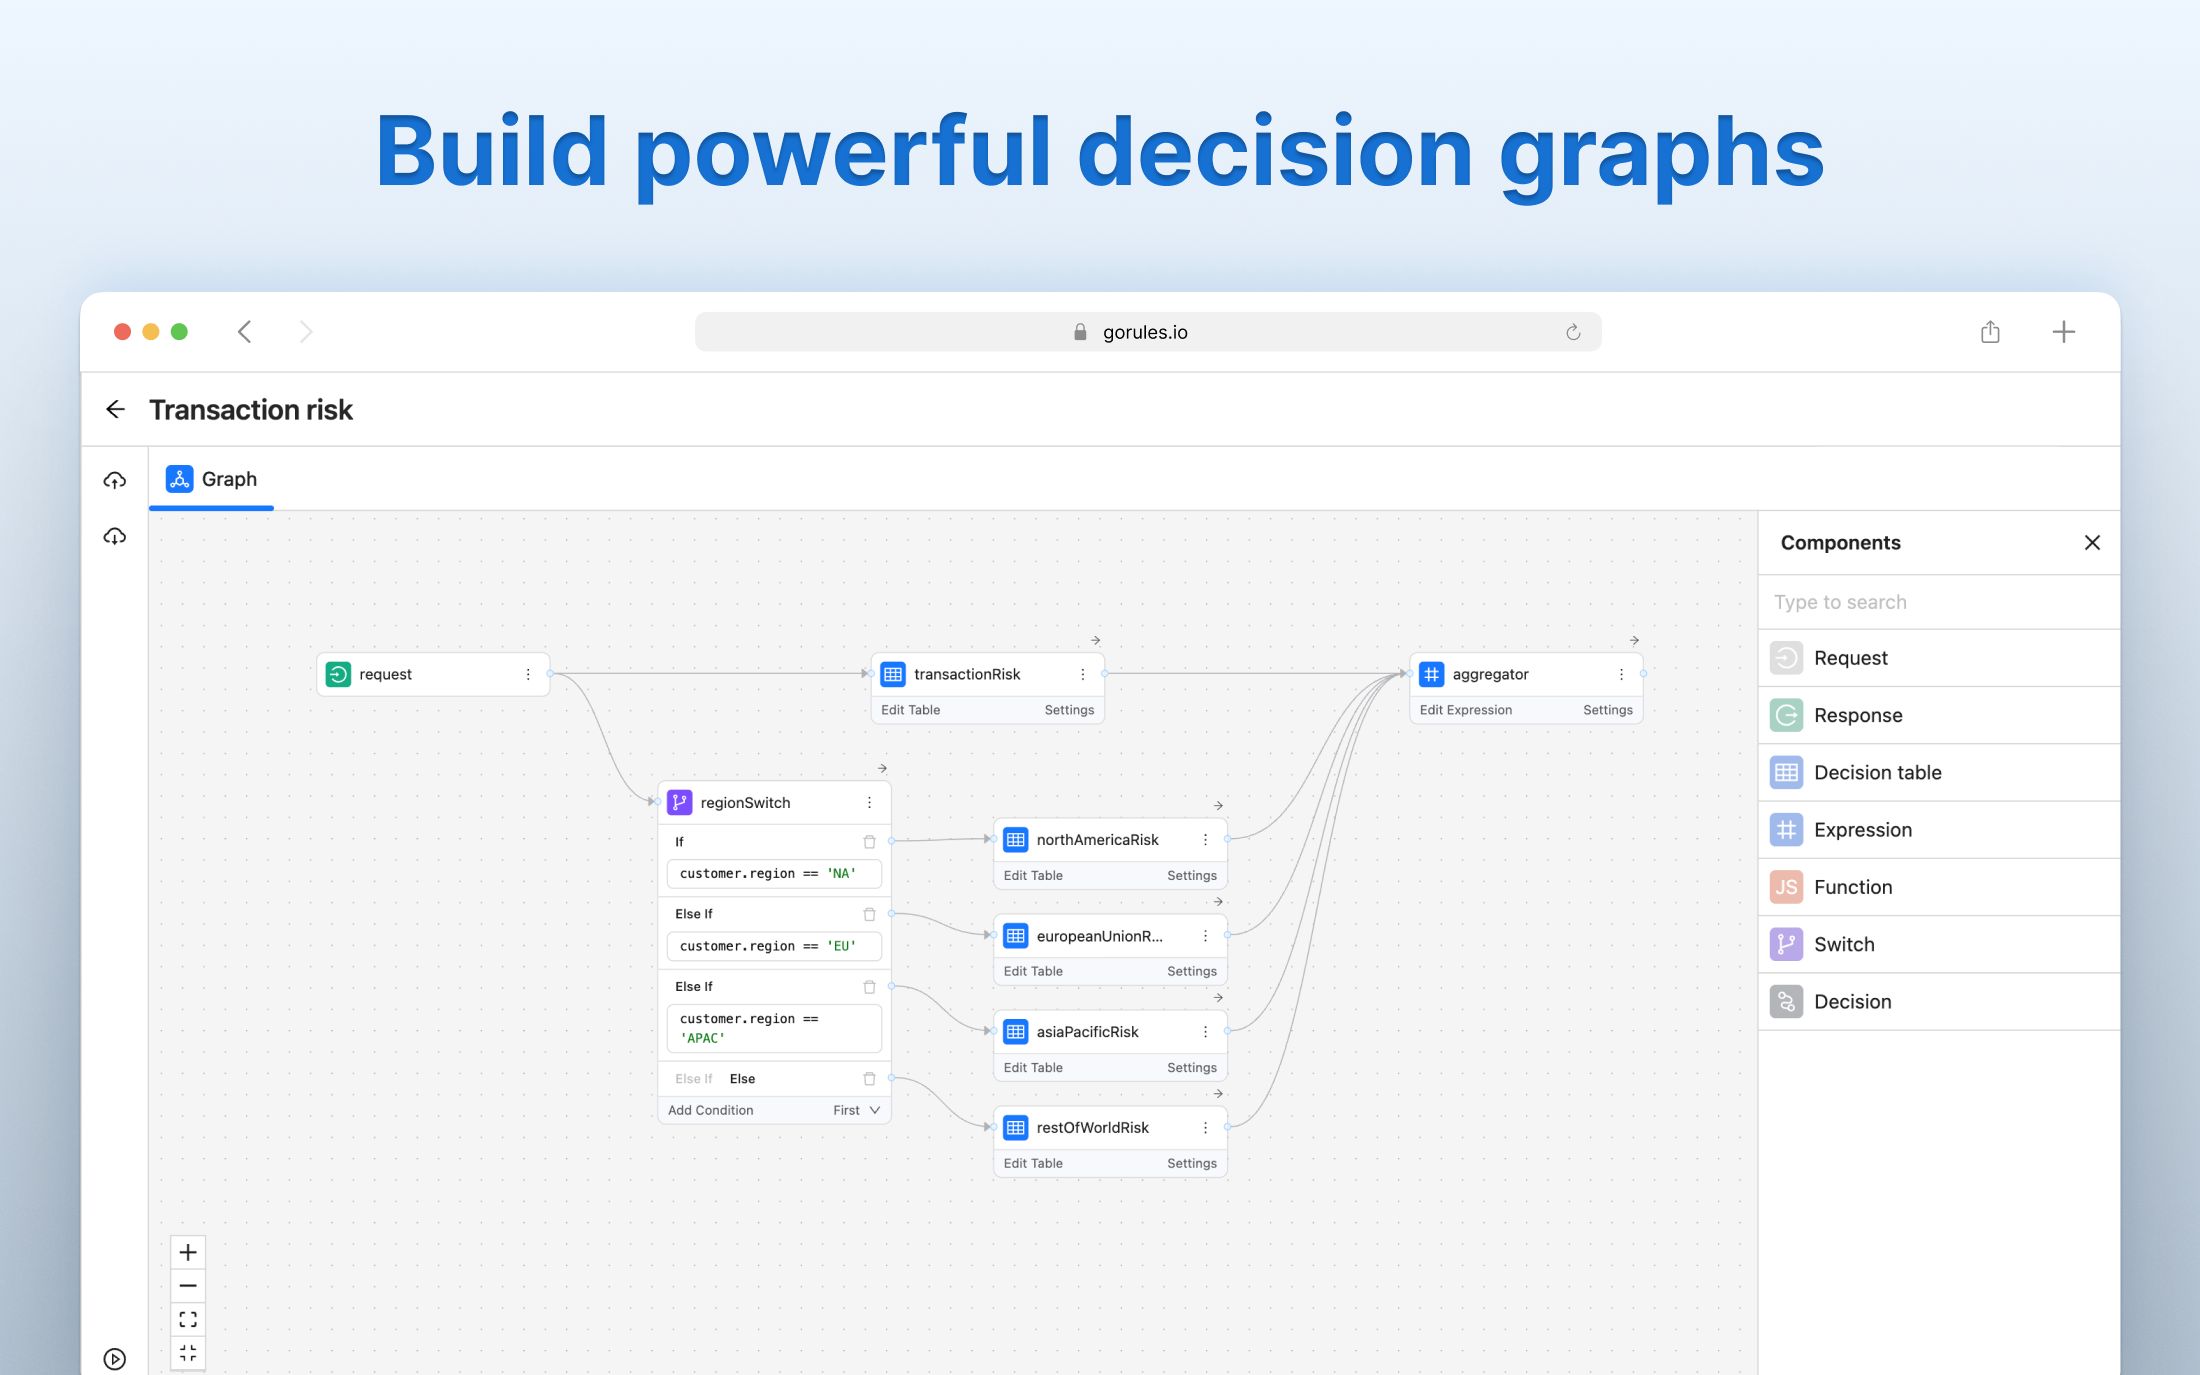
Task: Click the simulate play icon at bottom left
Action: tap(114, 1357)
